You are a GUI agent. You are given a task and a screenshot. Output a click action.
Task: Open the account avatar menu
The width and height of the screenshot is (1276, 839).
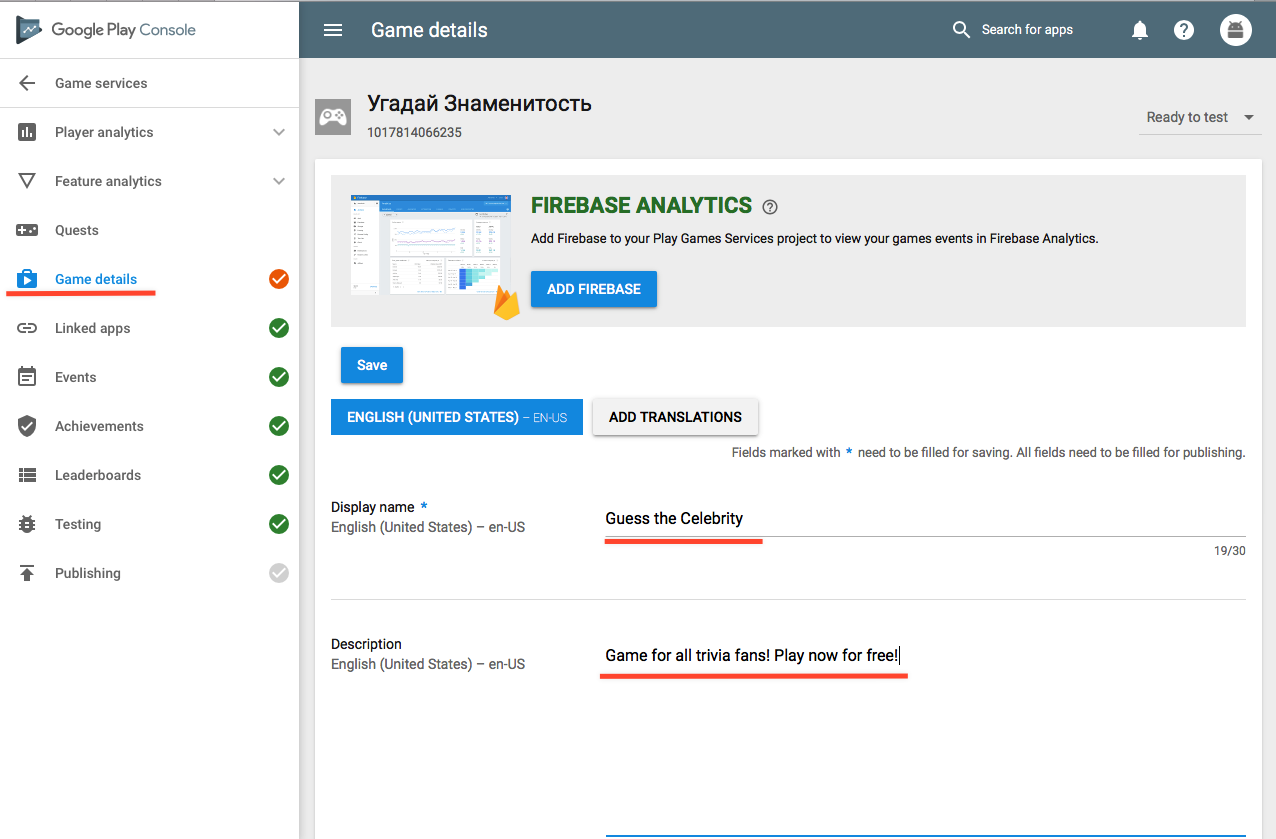(x=1236, y=30)
